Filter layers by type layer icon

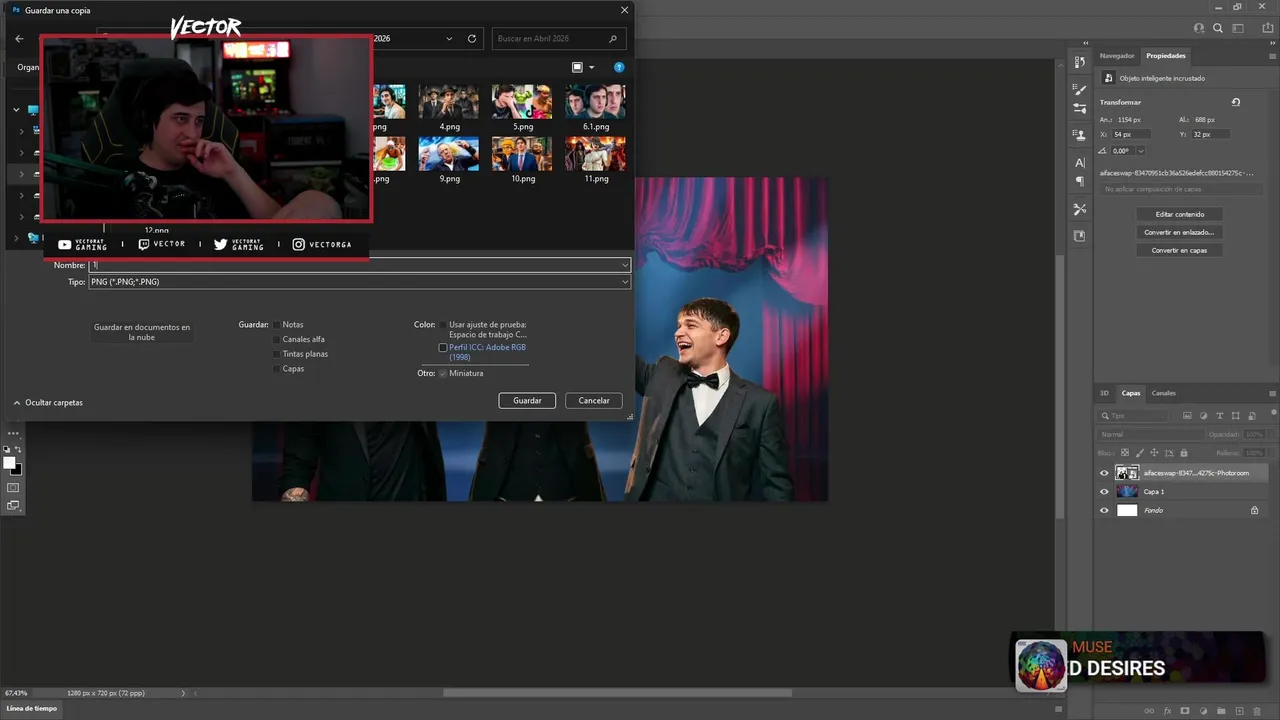1220,415
